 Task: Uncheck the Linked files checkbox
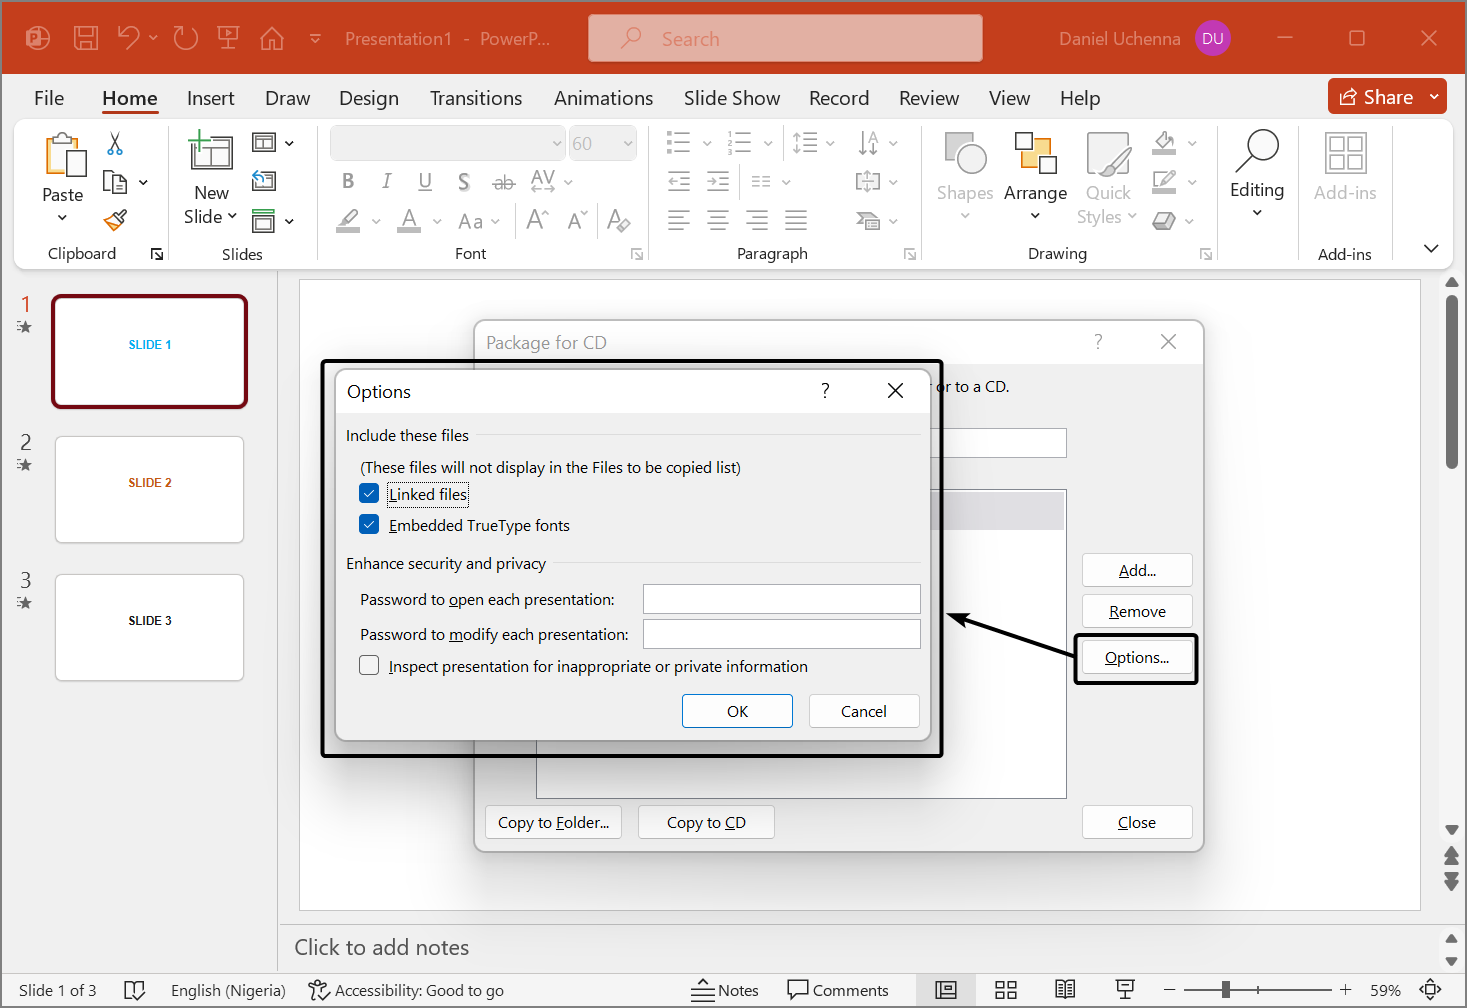[x=369, y=493]
